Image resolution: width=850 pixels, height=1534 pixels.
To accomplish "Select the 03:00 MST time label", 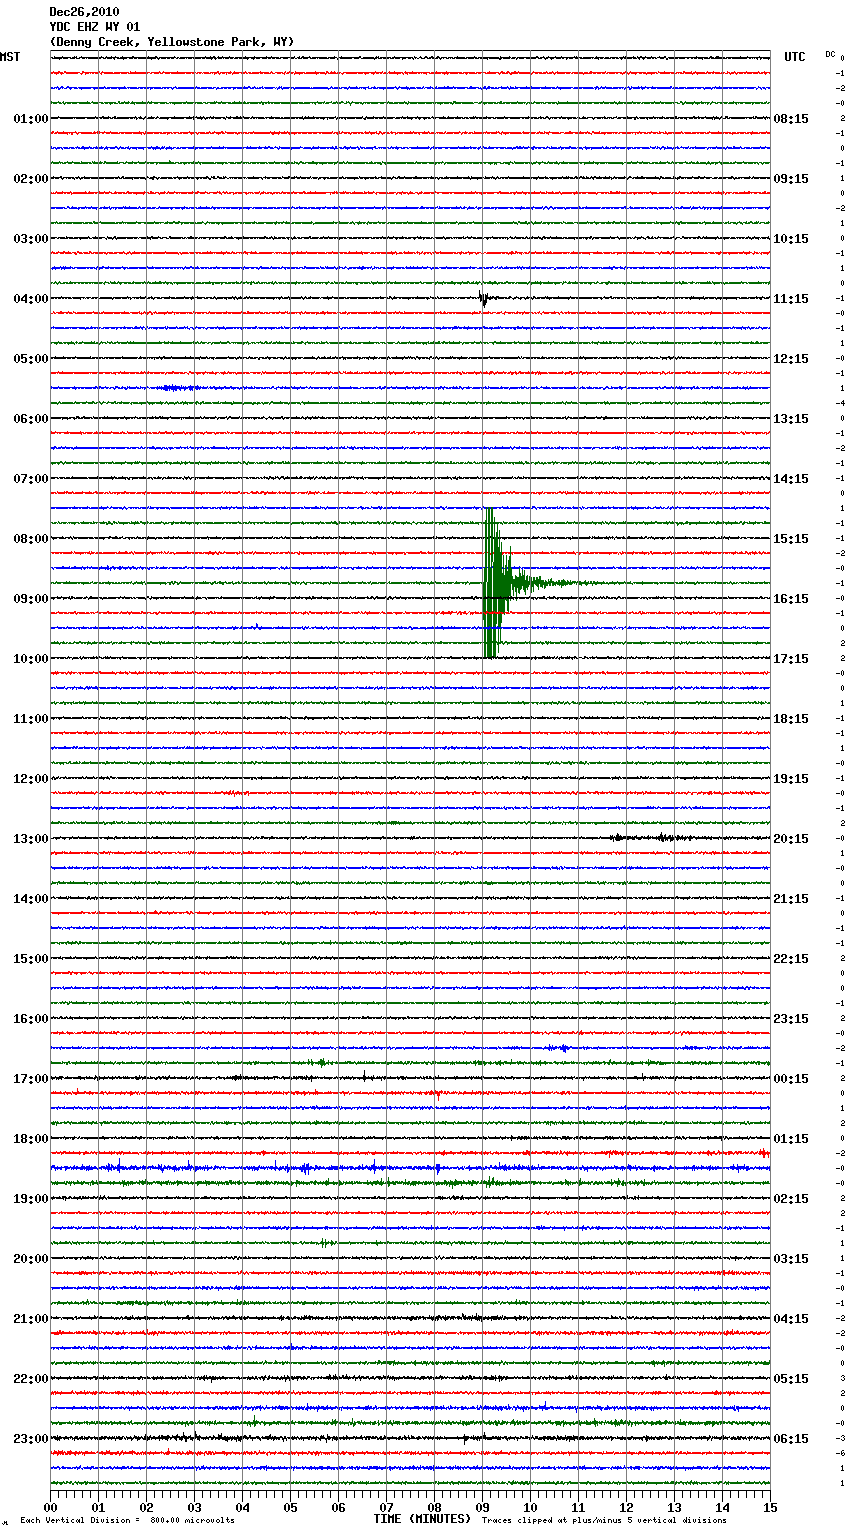I will [x=30, y=239].
